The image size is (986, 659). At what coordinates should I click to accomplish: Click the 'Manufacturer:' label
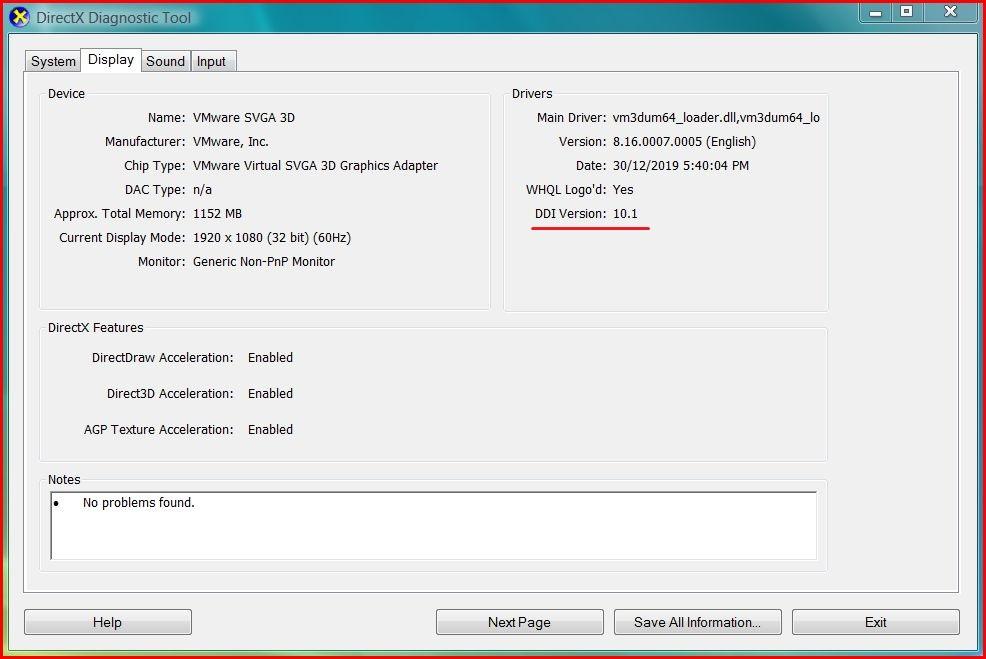145,141
